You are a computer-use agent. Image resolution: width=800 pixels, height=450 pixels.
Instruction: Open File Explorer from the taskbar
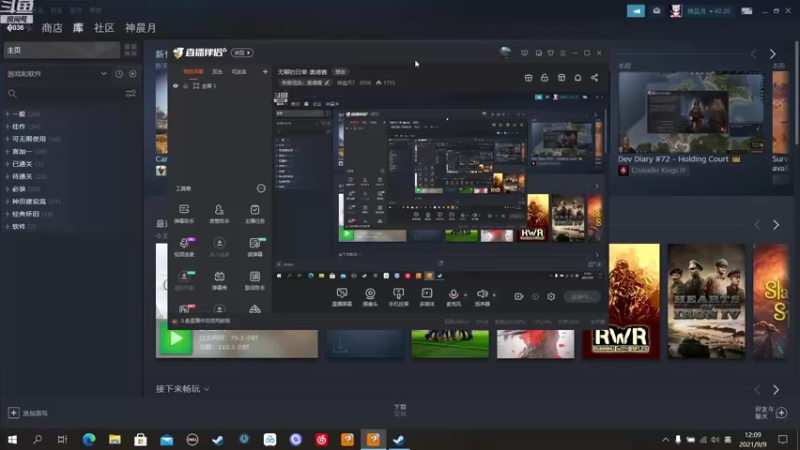tap(115, 439)
